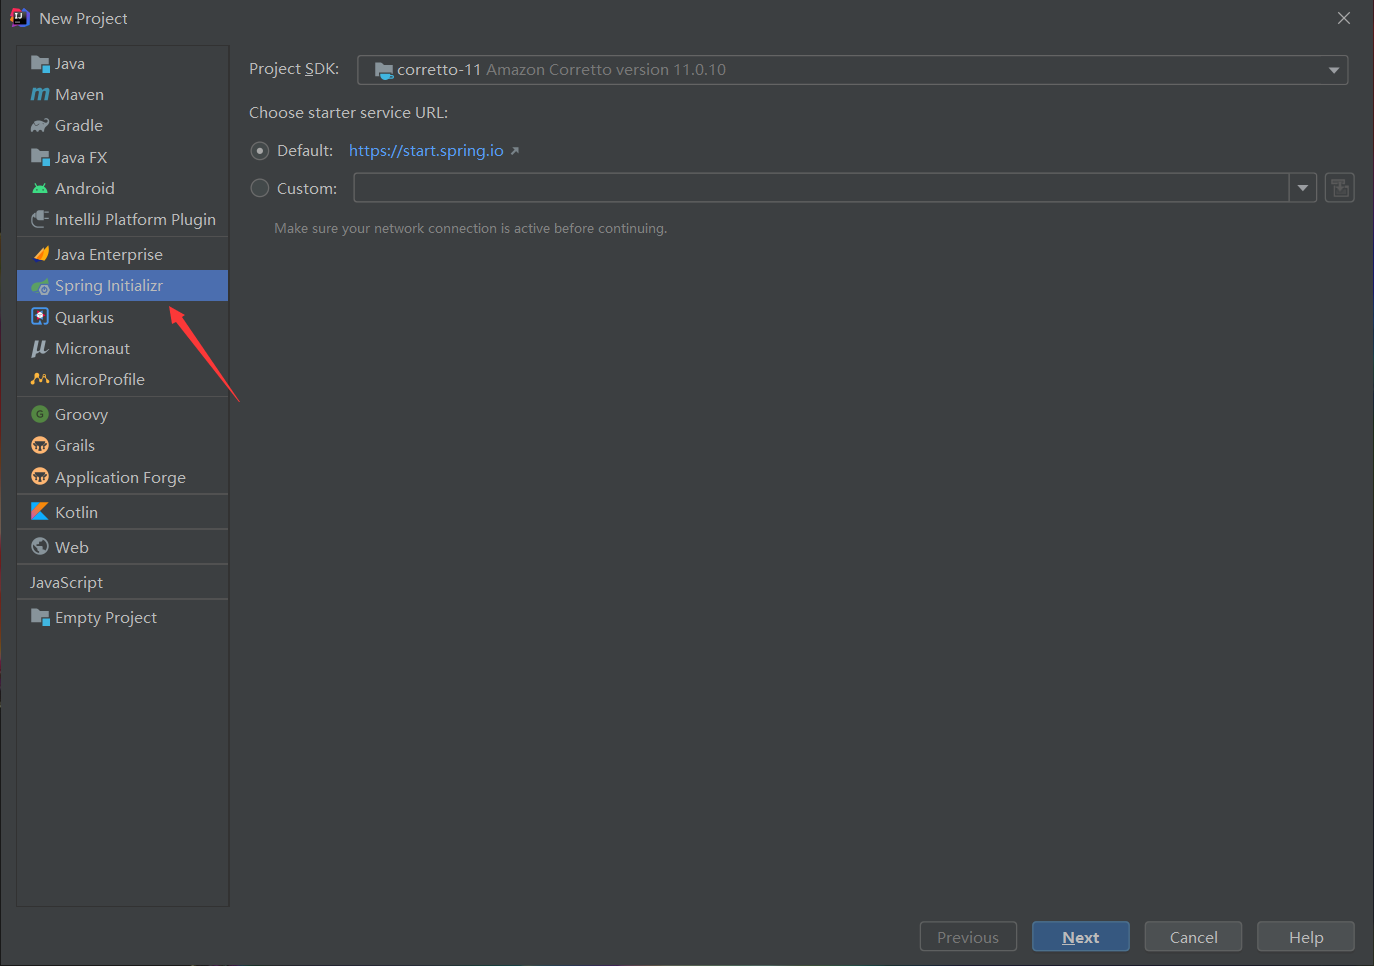The height and width of the screenshot is (966, 1374).
Task: Click the Spring Initializr leaf icon
Action: pos(40,286)
